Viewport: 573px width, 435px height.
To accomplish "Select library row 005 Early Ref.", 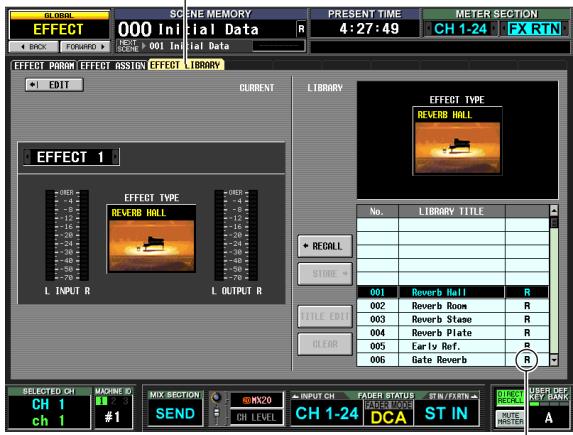I will [453, 346].
